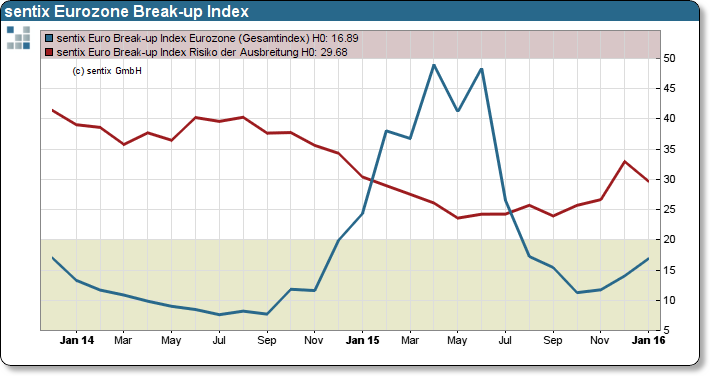
Task: Click the 'Jan 14' x-axis label
Action: [77, 340]
